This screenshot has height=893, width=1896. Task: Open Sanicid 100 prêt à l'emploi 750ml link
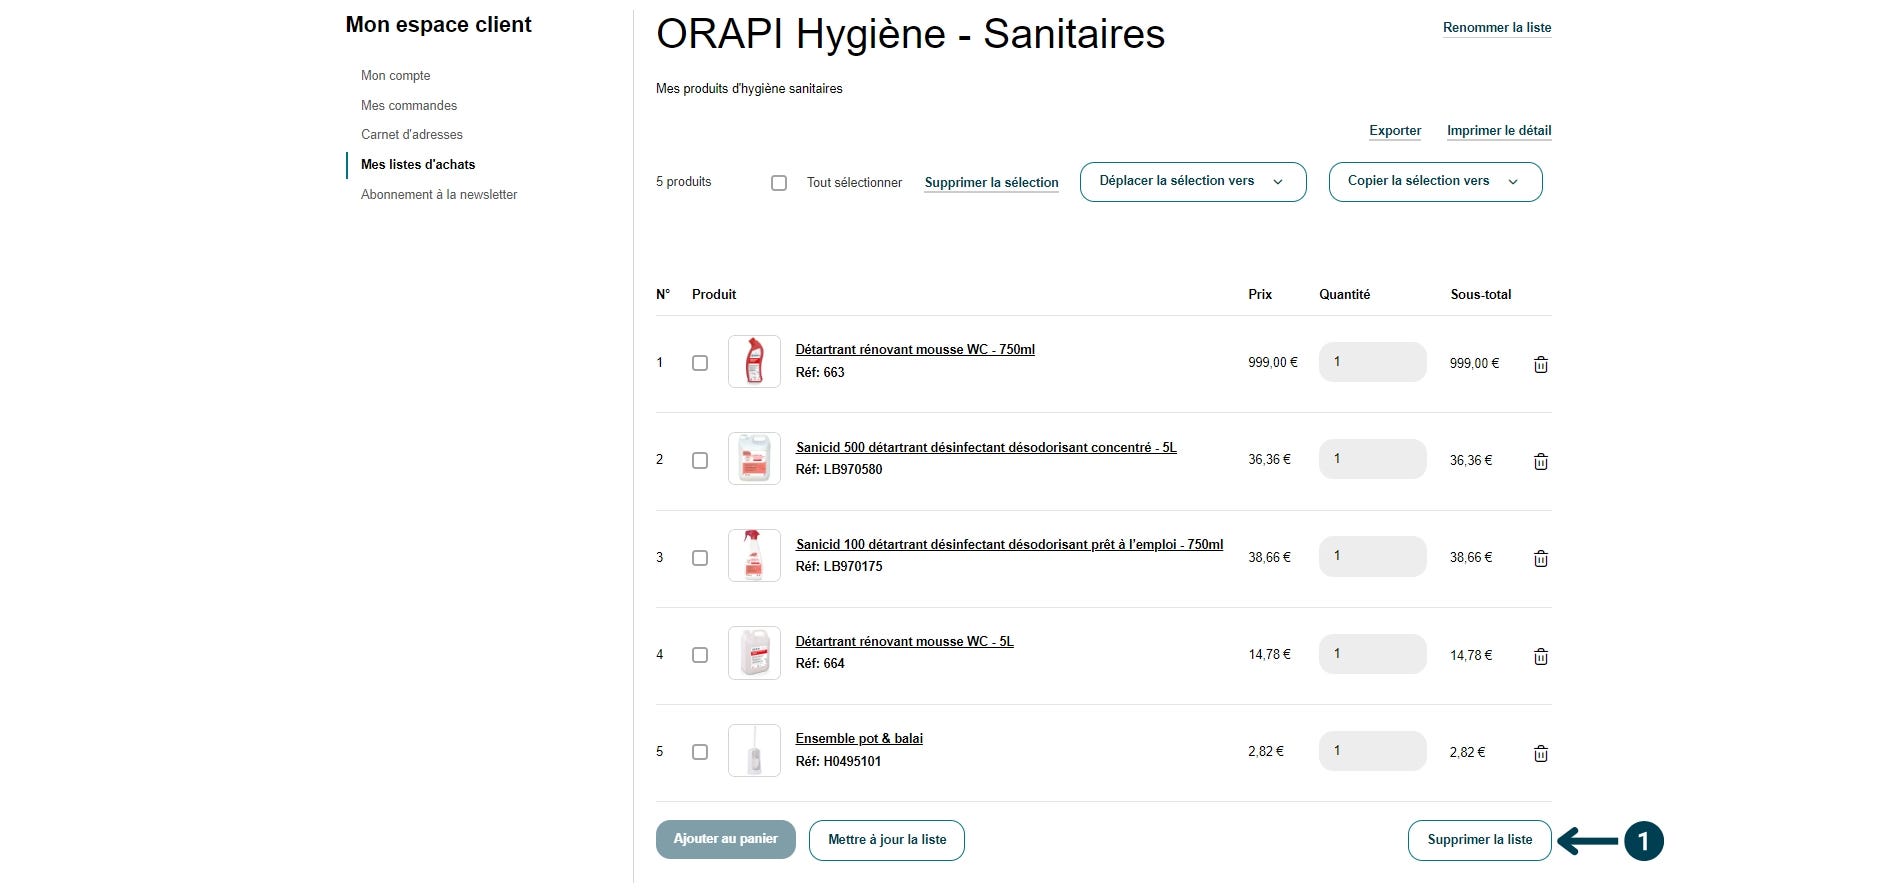1009,545
